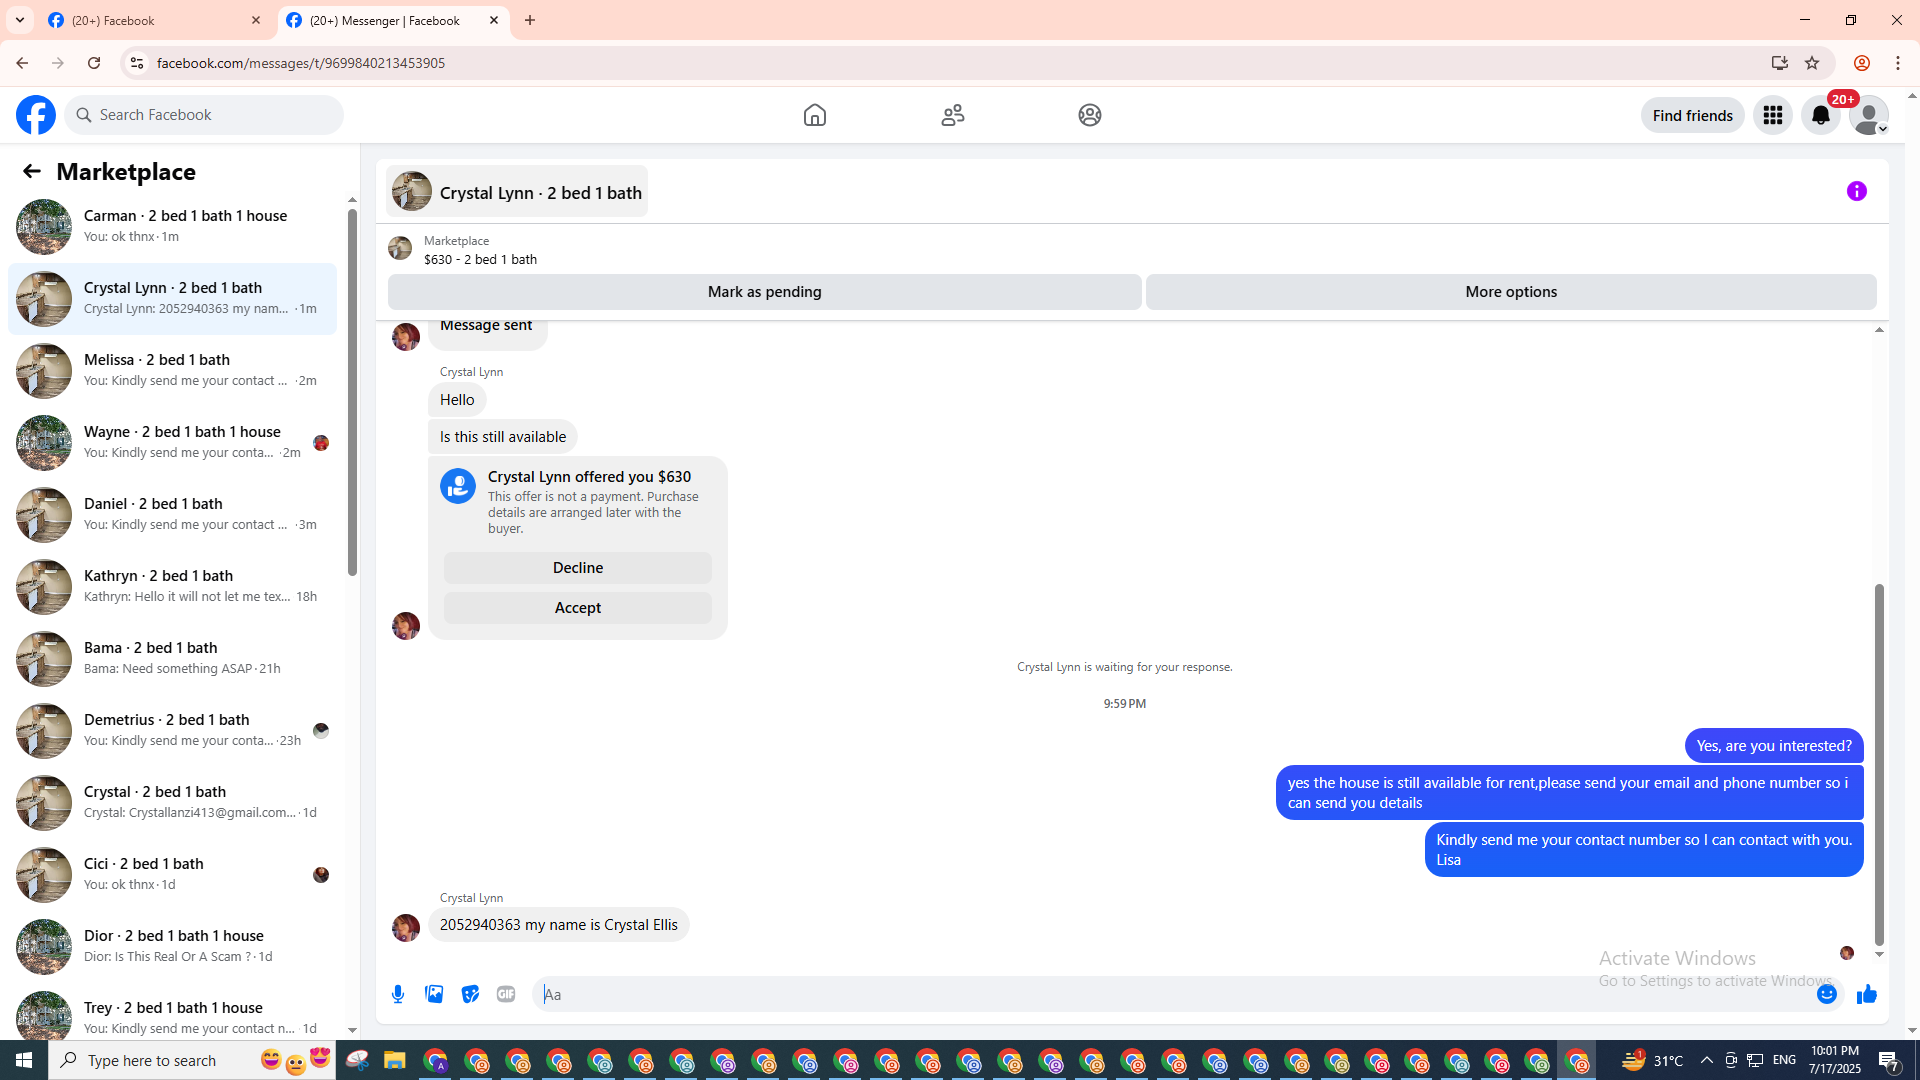Viewport: 1920px width, 1080px height.
Task: Go back from Marketplace chats list
Action: coord(32,171)
